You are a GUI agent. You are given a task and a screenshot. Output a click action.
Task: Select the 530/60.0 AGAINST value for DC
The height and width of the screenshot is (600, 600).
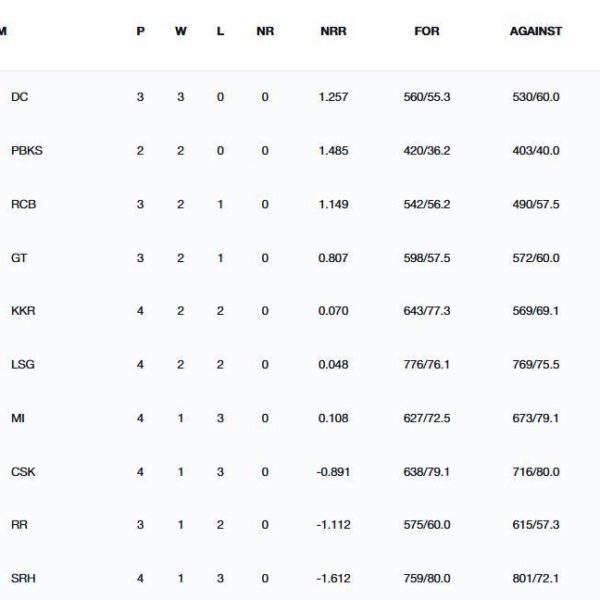536,97
